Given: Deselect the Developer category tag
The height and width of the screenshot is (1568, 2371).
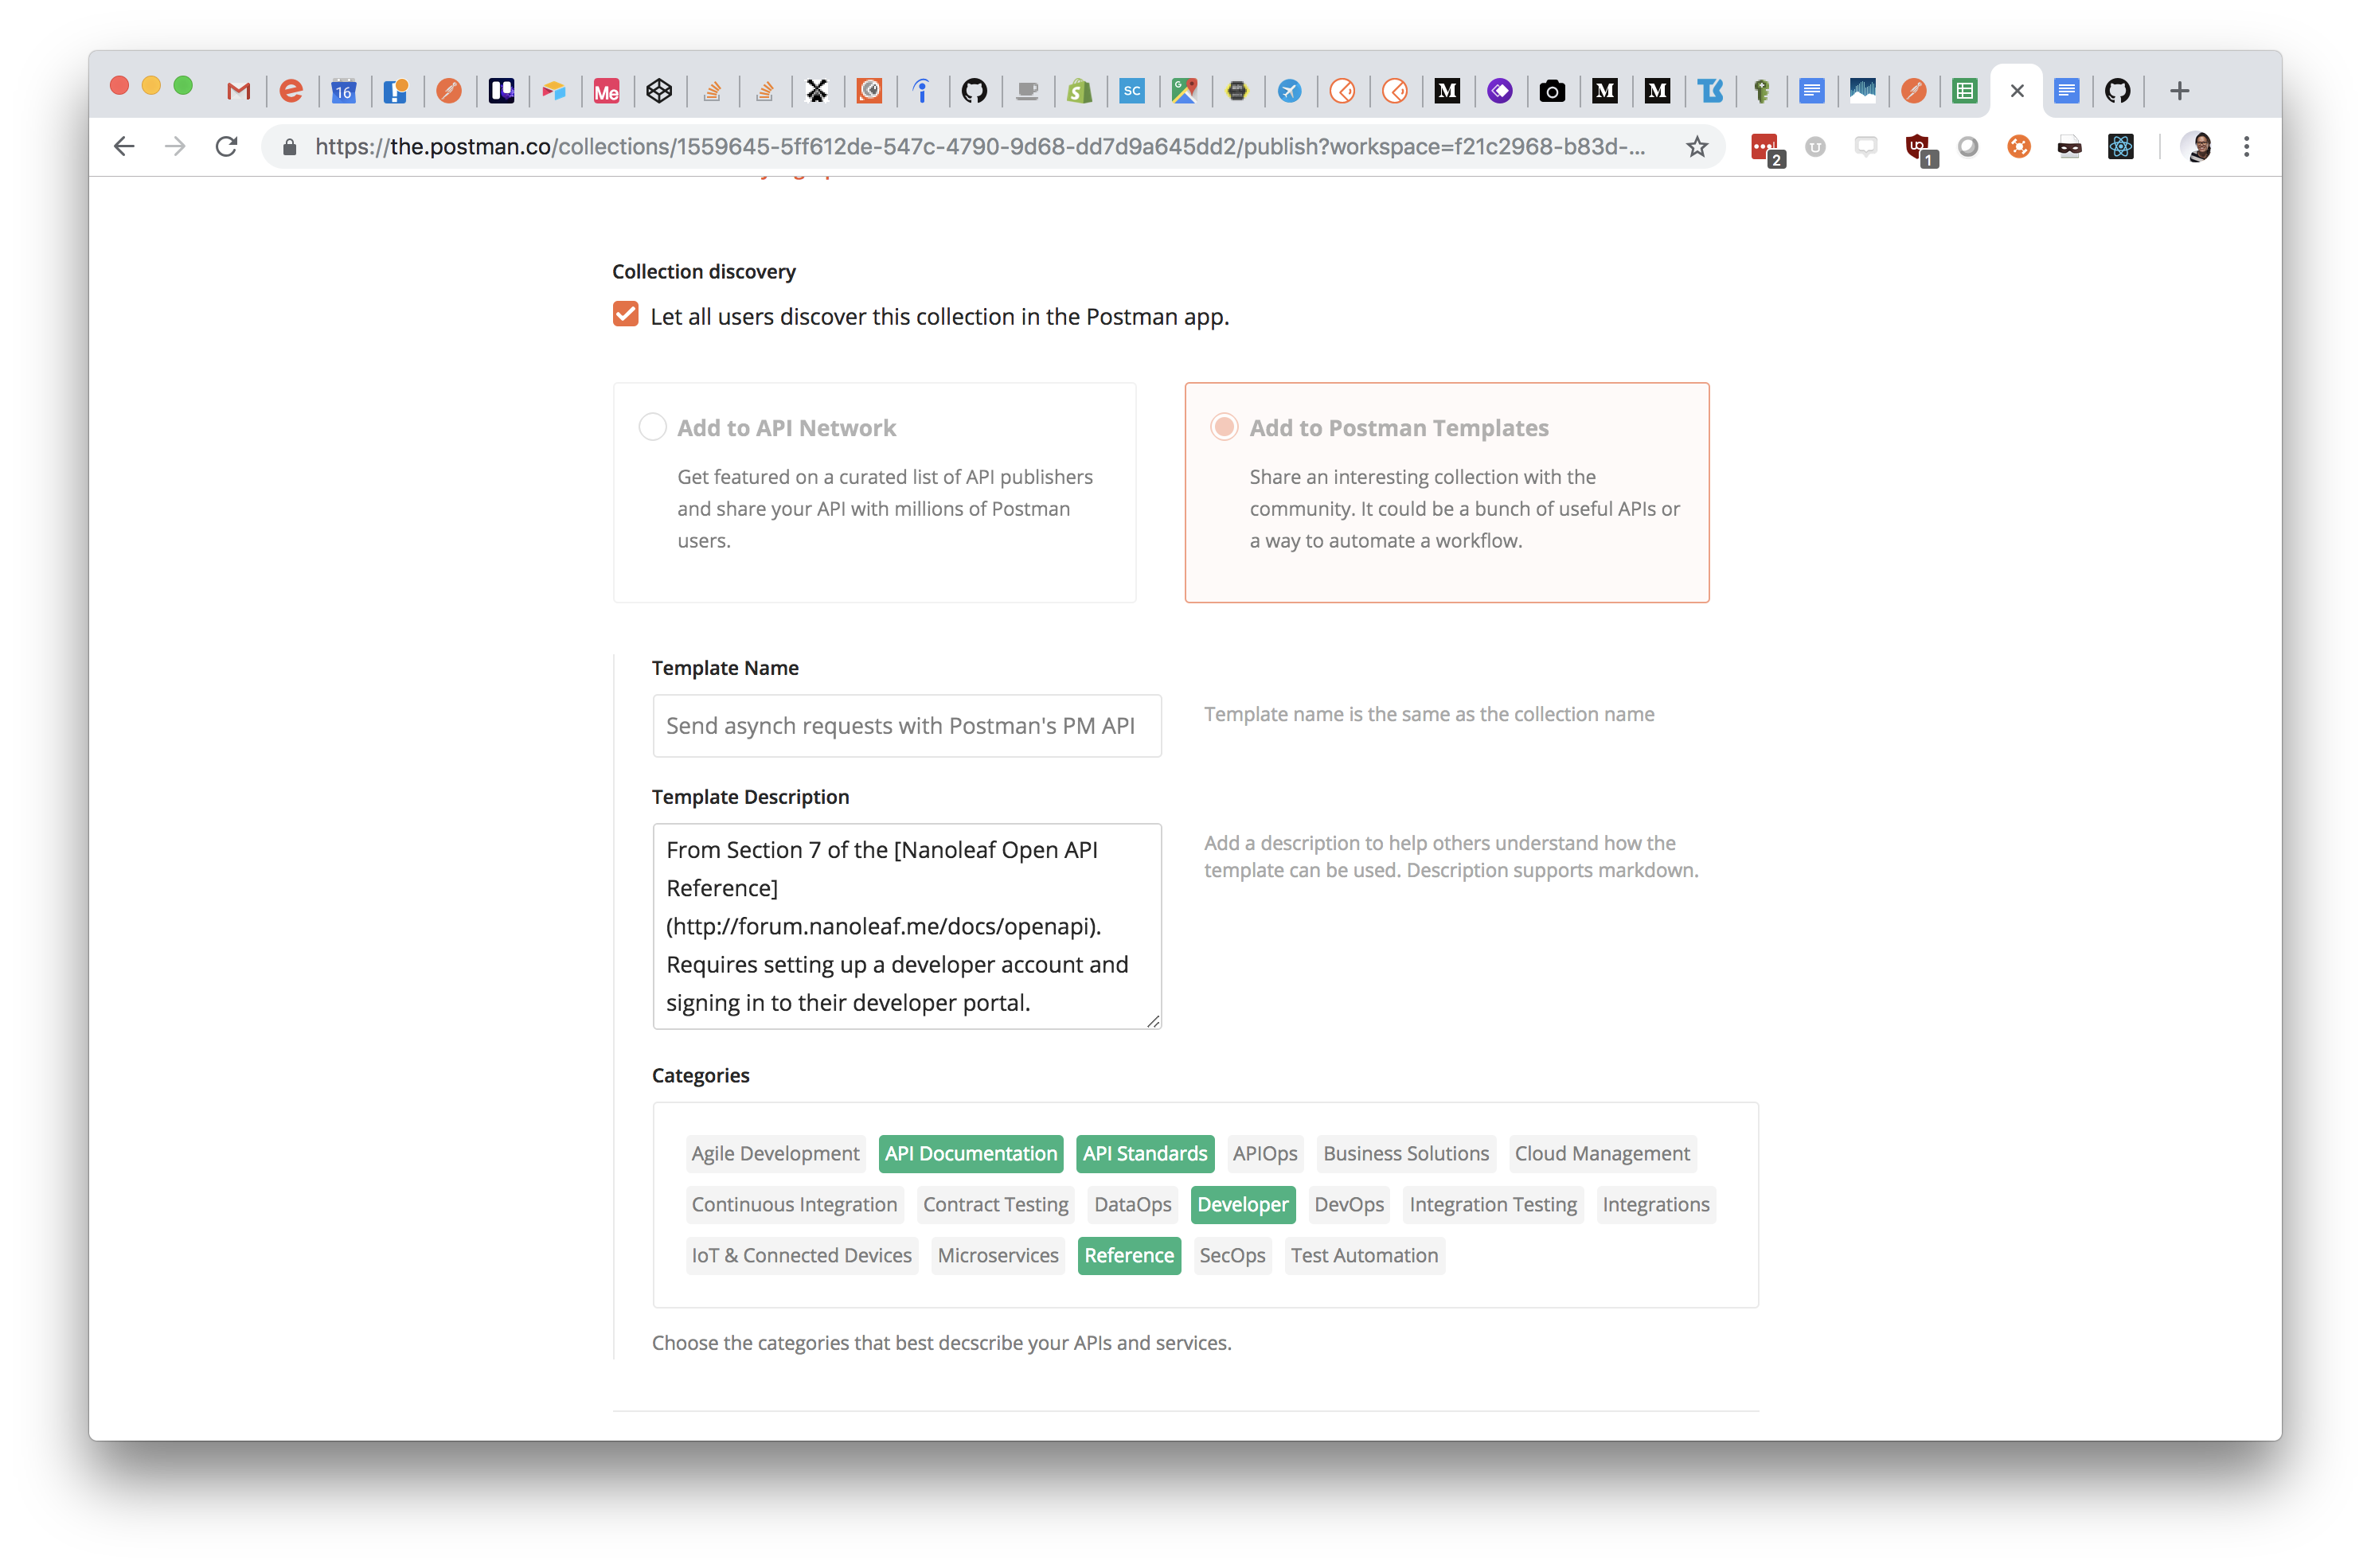Looking at the screenshot, I should point(1243,1204).
